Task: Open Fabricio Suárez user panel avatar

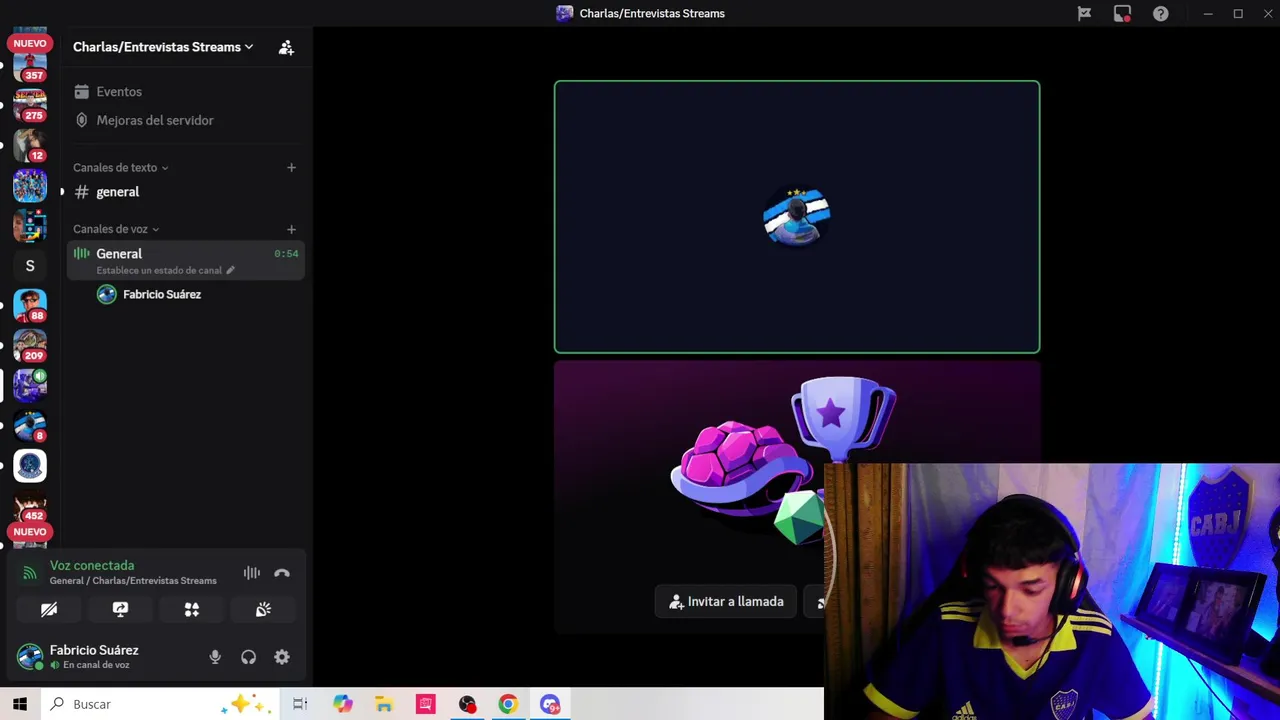Action: click(x=30, y=657)
